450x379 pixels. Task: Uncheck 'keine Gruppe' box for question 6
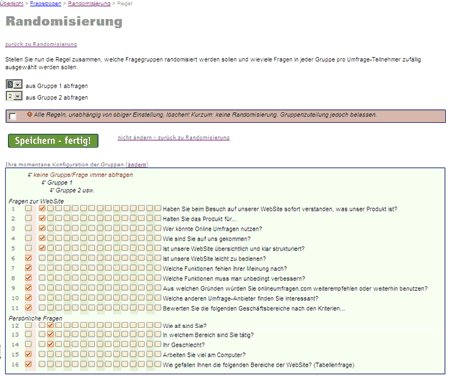coord(28,258)
